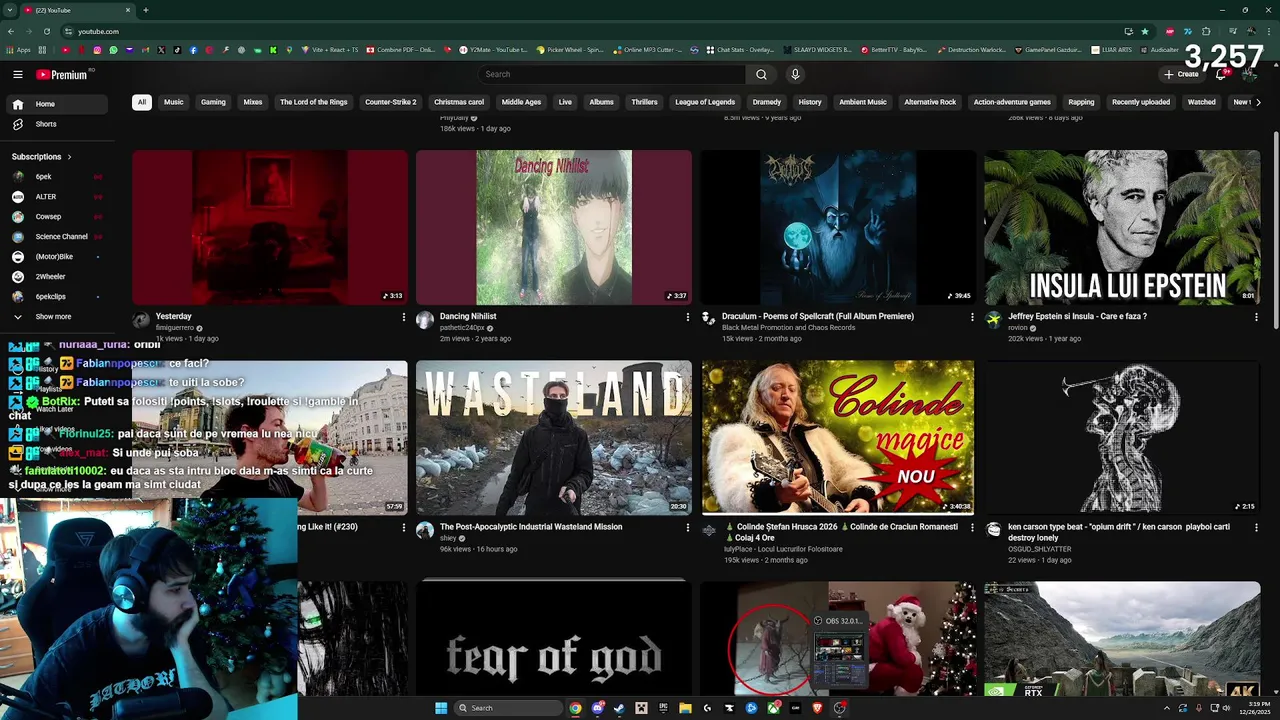Open the Chrome extensions puzzle icon
Image resolution: width=1280 pixels, height=720 pixels.
(1206, 31)
